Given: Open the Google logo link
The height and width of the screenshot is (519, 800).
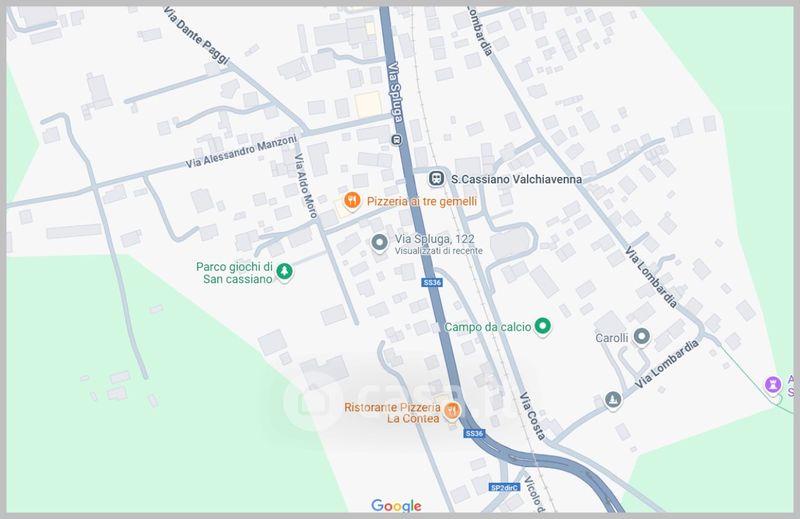Looking at the screenshot, I should coord(396,505).
